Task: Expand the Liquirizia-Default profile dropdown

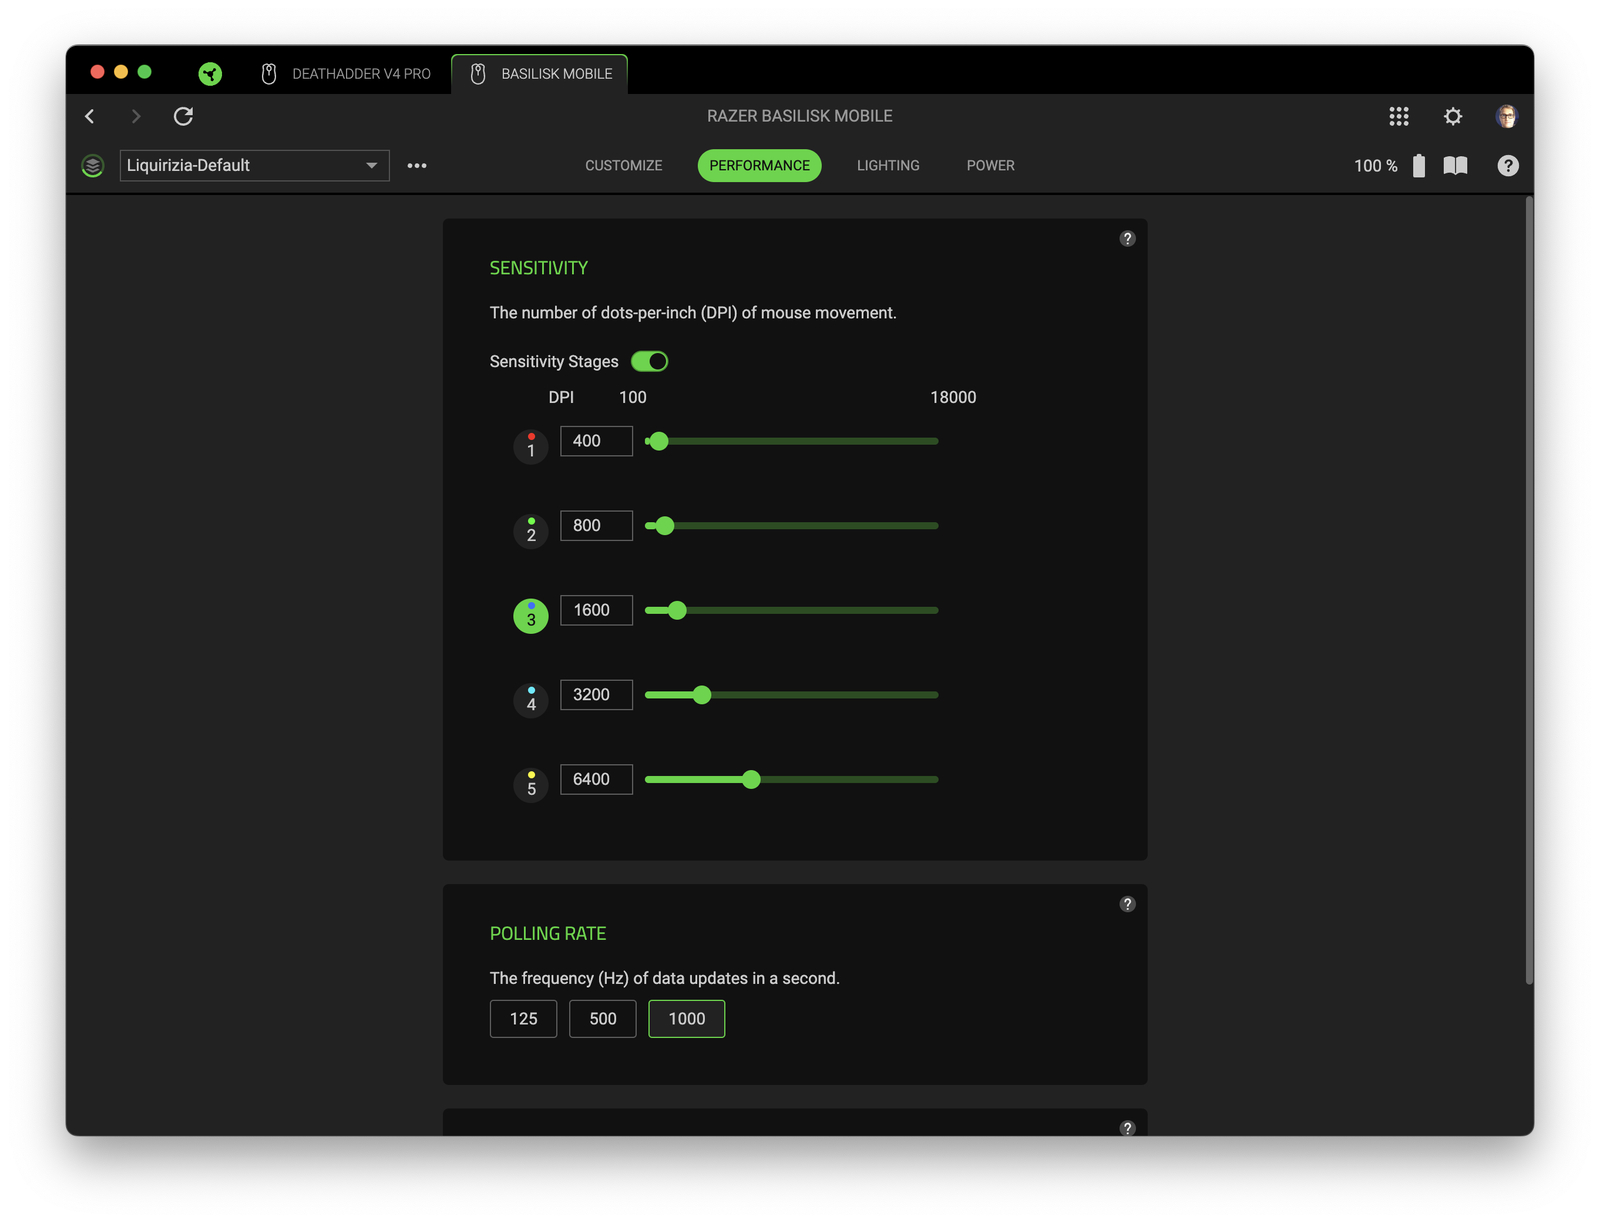Action: [x=255, y=166]
